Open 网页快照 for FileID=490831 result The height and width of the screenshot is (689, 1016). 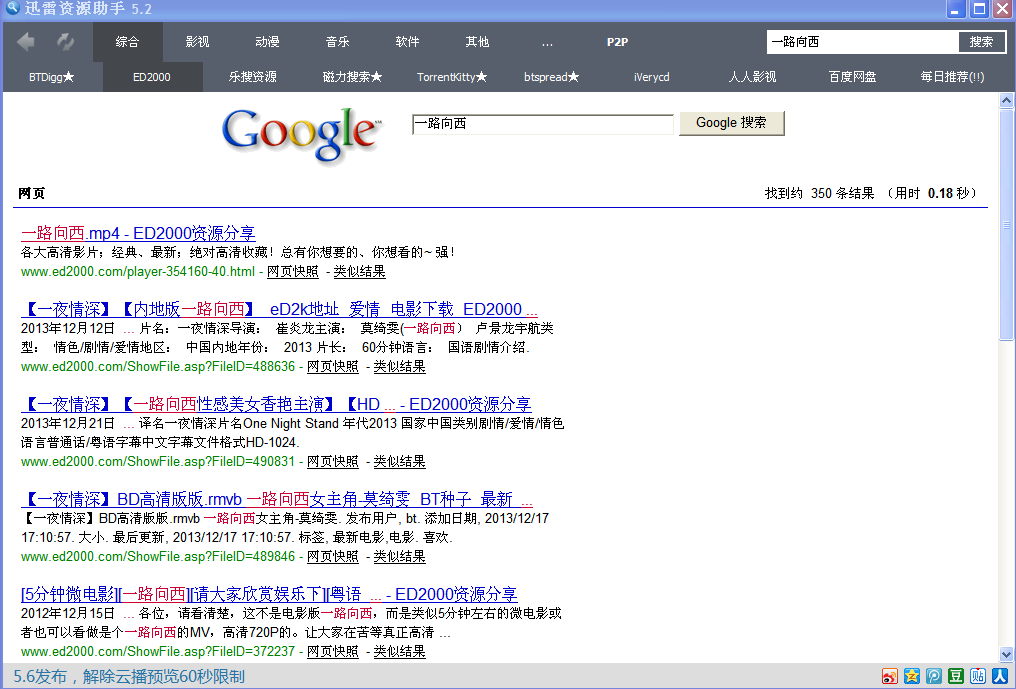point(332,461)
